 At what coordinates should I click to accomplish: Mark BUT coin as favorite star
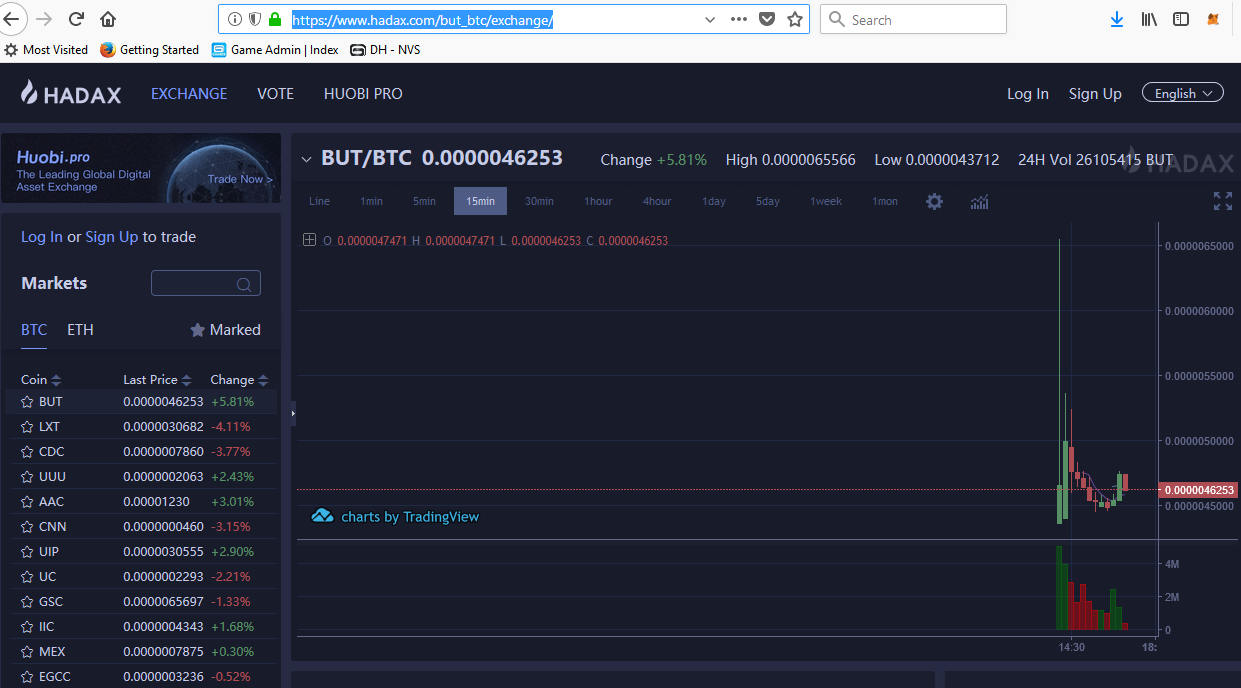pos(27,402)
